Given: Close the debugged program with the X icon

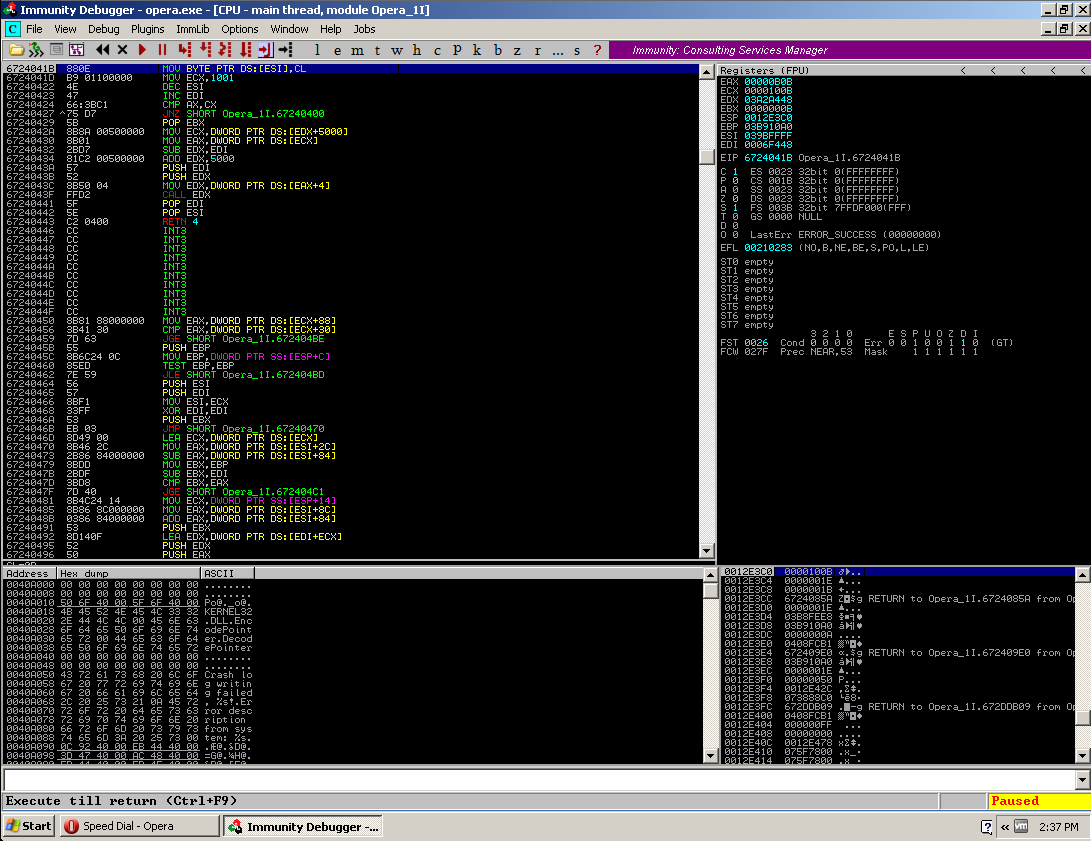Looking at the screenshot, I should tap(122, 50).
